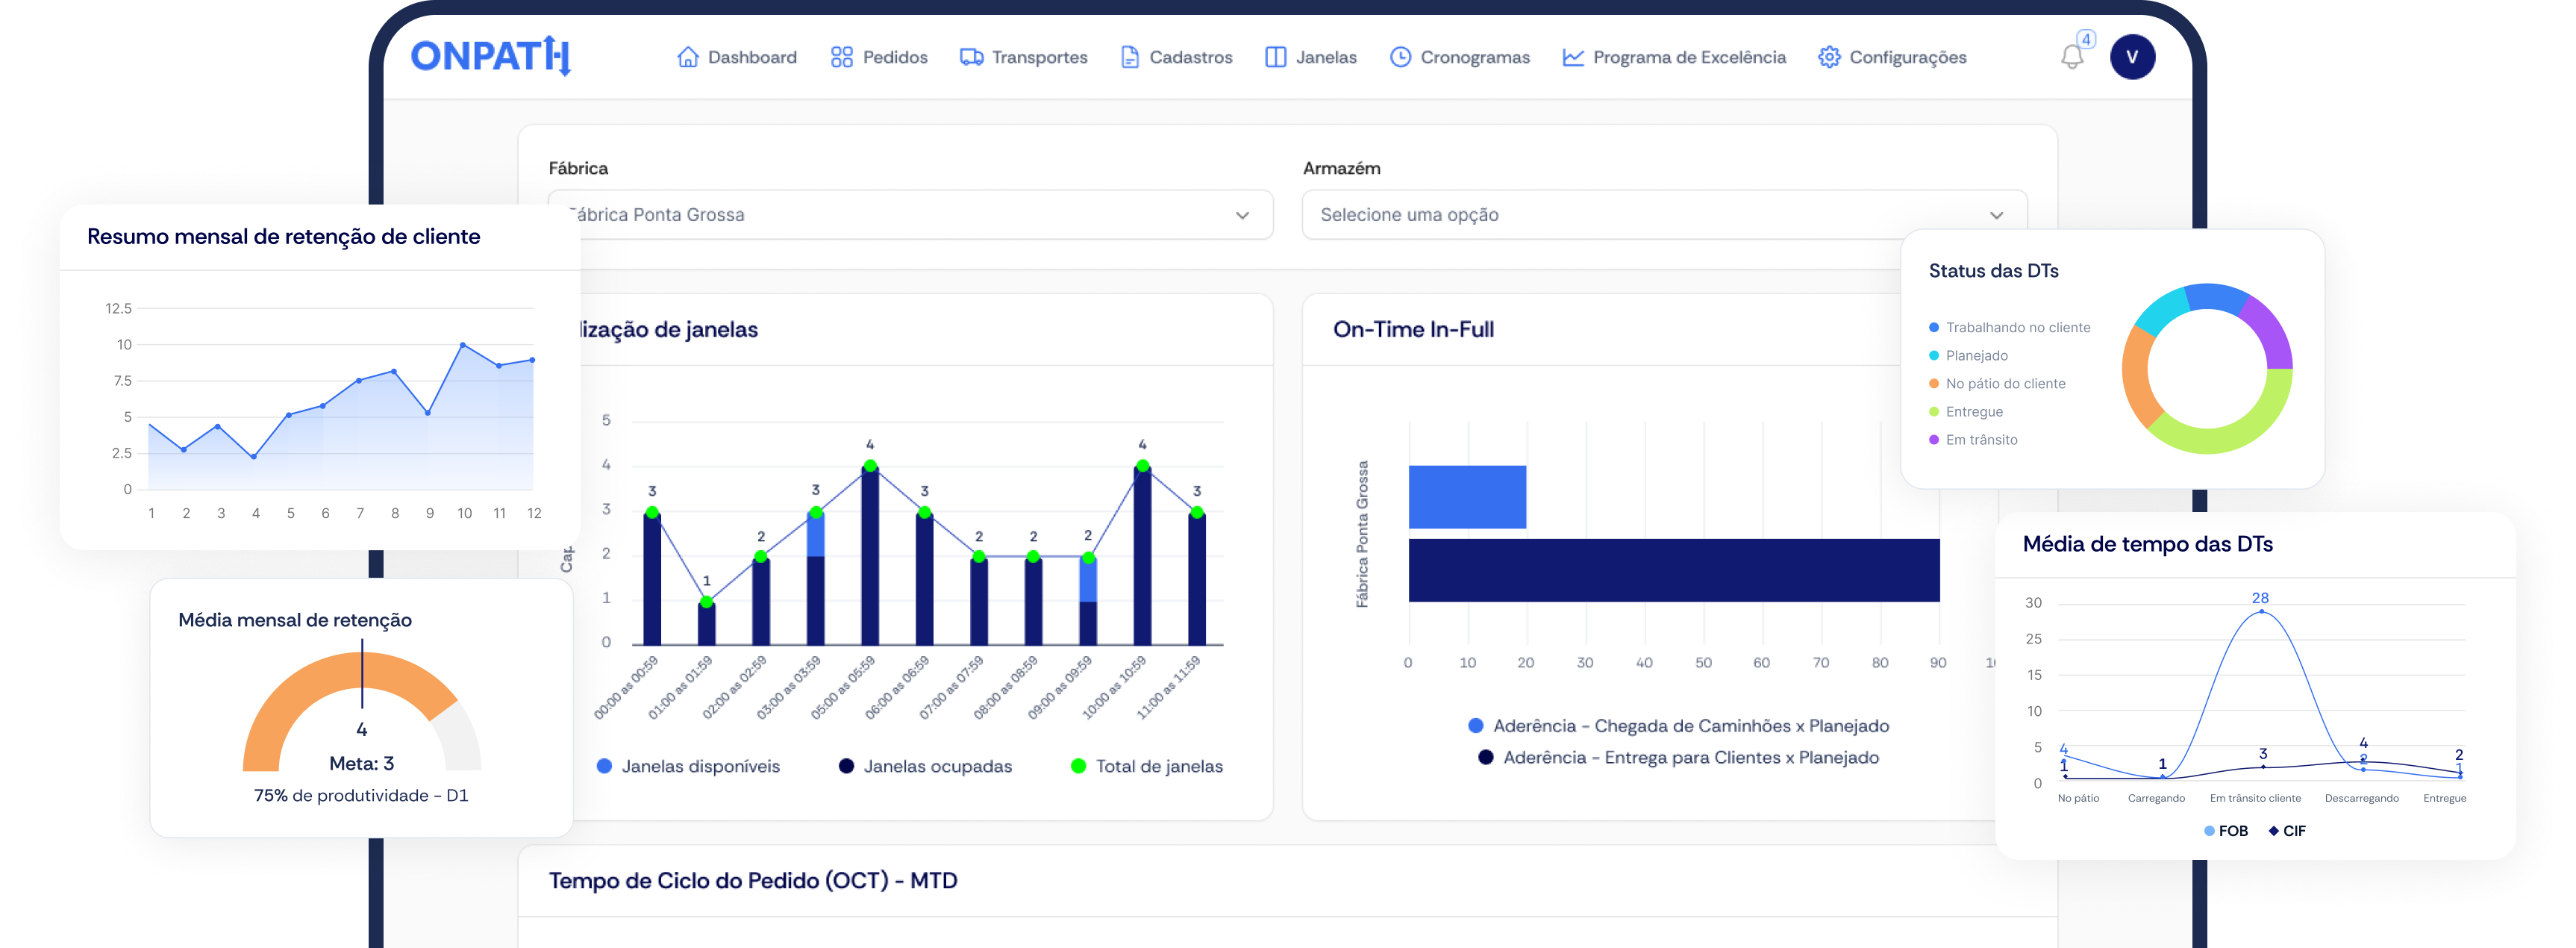The height and width of the screenshot is (948, 2576).
Task: Toggle Janelas disponíveis legend
Action: (688, 766)
